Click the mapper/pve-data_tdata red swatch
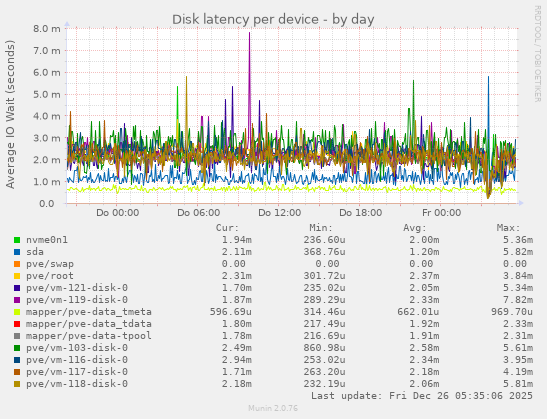Viewport: 547px width, 419px height. (x=17, y=324)
